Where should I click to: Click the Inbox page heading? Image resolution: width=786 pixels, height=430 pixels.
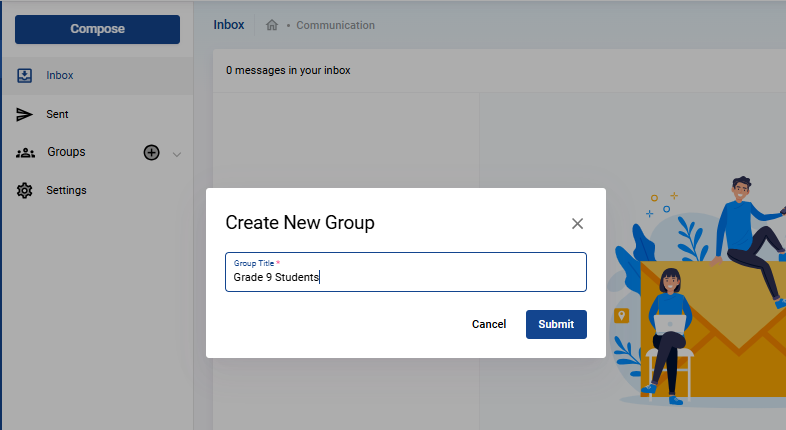(229, 25)
